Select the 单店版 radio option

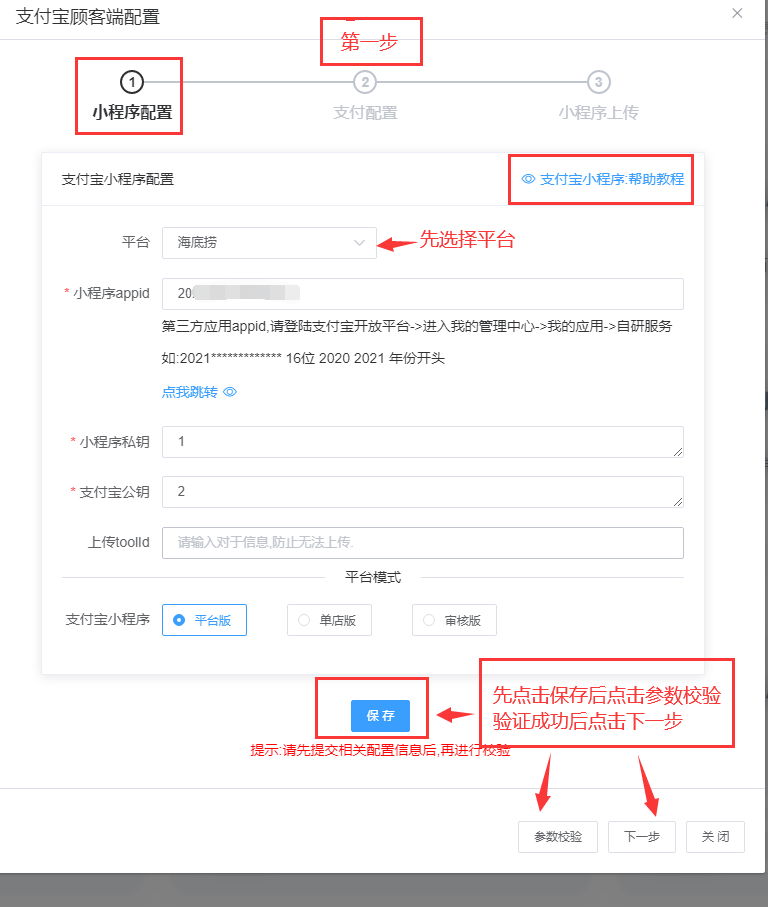point(329,620)
